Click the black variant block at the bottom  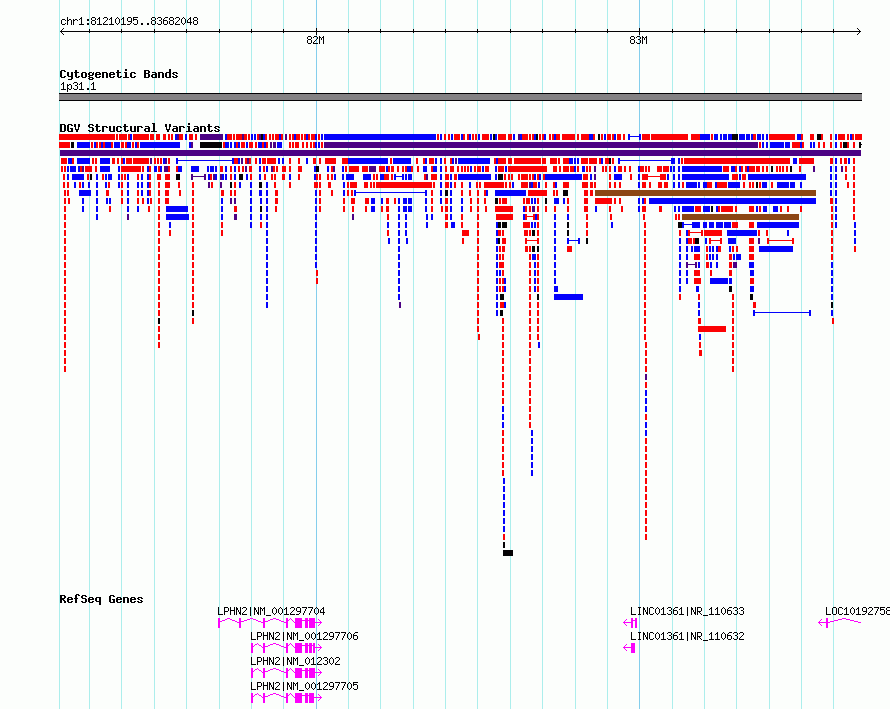click(508, 553)
